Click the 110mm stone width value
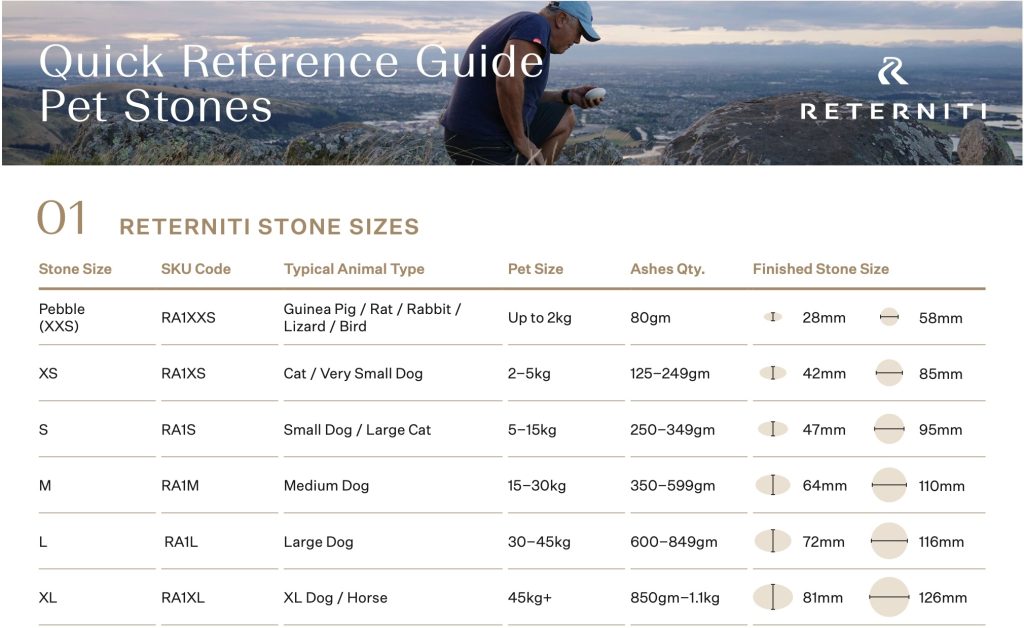Screen dimensions: 1024x628 tap(942, 486)
